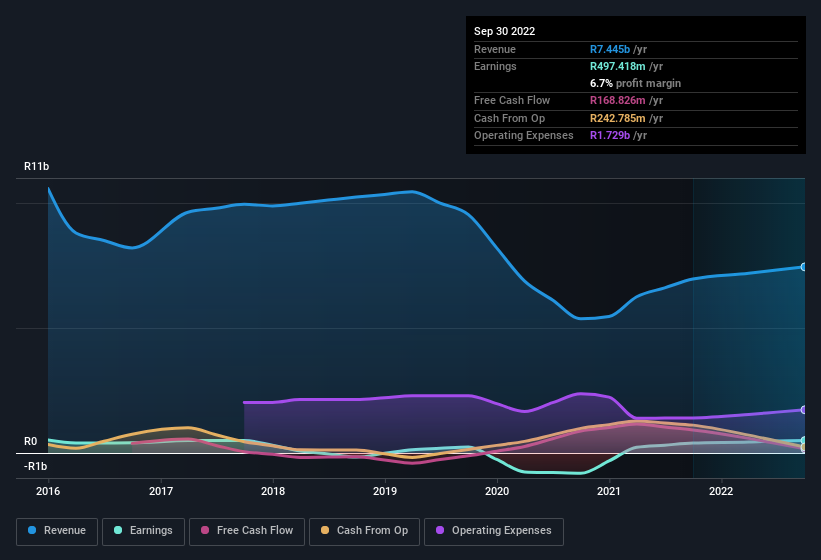Select the R242.785m cash from op value

[x=617, y=118]
